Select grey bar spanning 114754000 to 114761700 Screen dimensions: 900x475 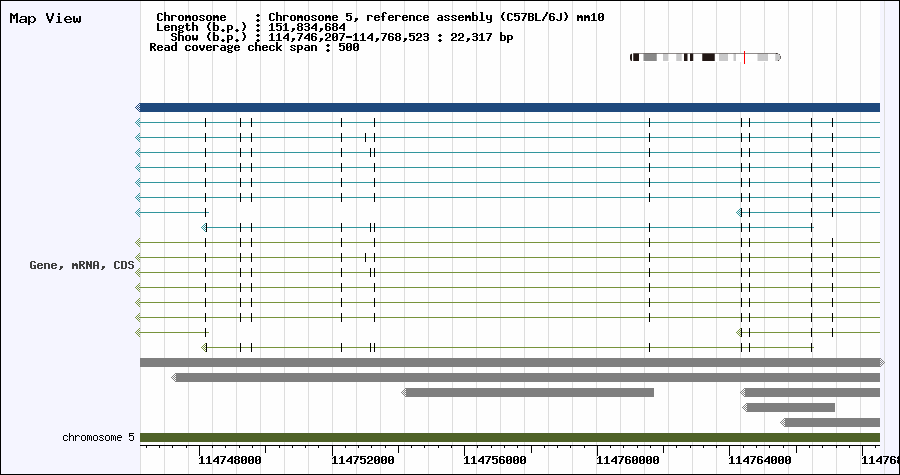coord(527,392)
